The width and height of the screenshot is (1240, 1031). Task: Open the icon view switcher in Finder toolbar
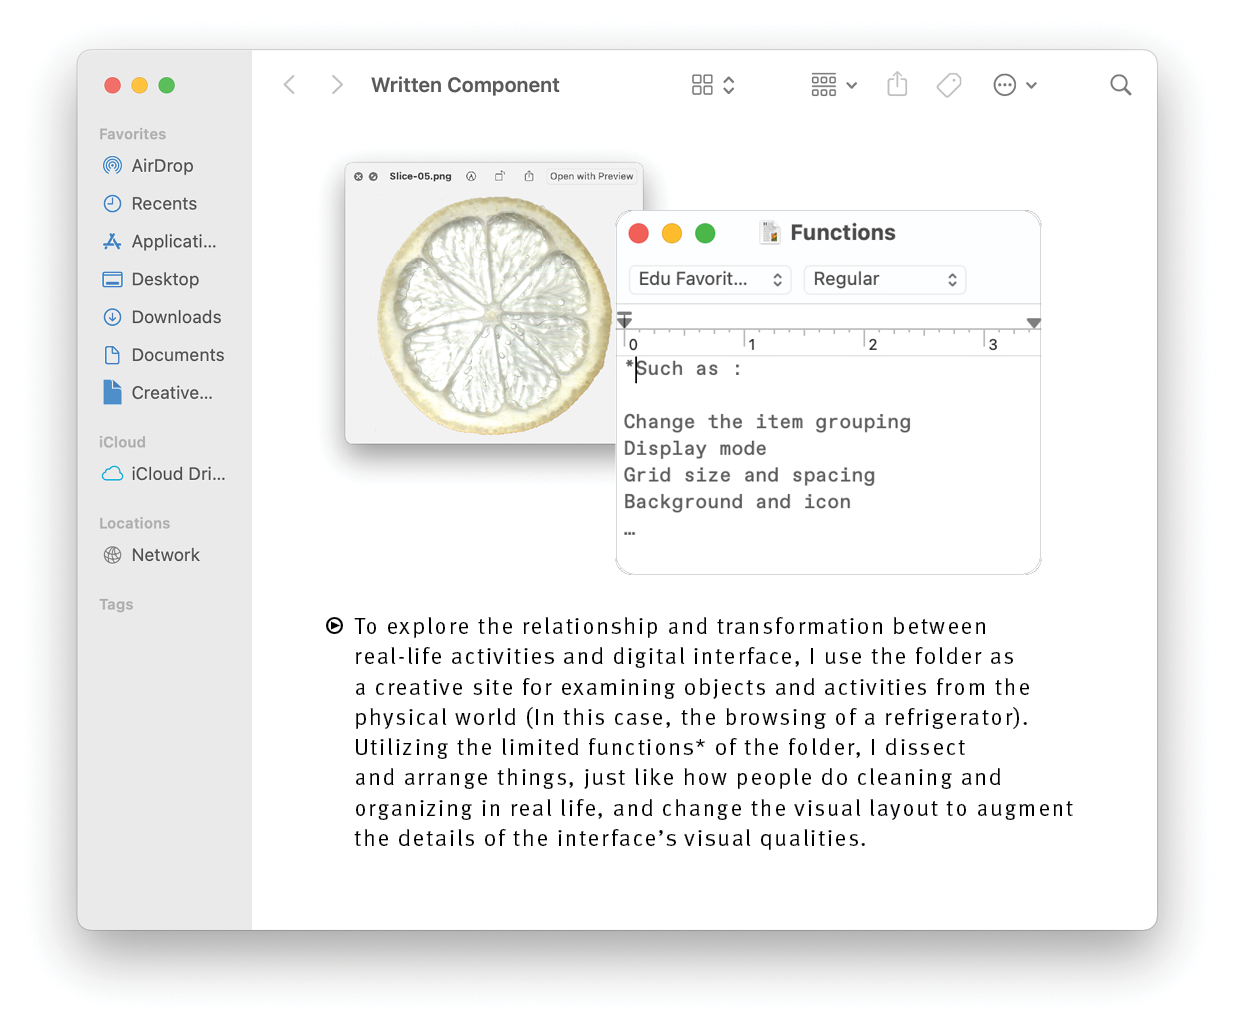pyautogui.click(x=713, y=85)
